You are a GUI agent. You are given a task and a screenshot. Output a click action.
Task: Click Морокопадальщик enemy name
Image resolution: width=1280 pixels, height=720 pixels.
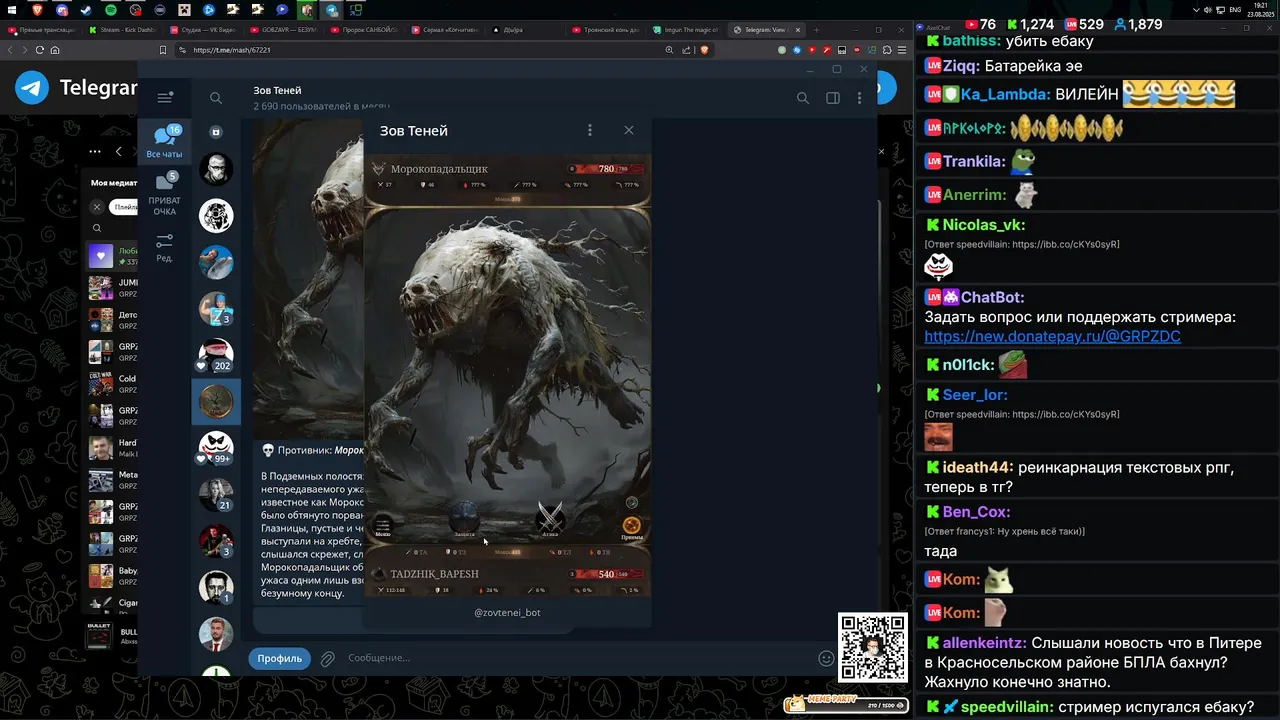(439, 169)
